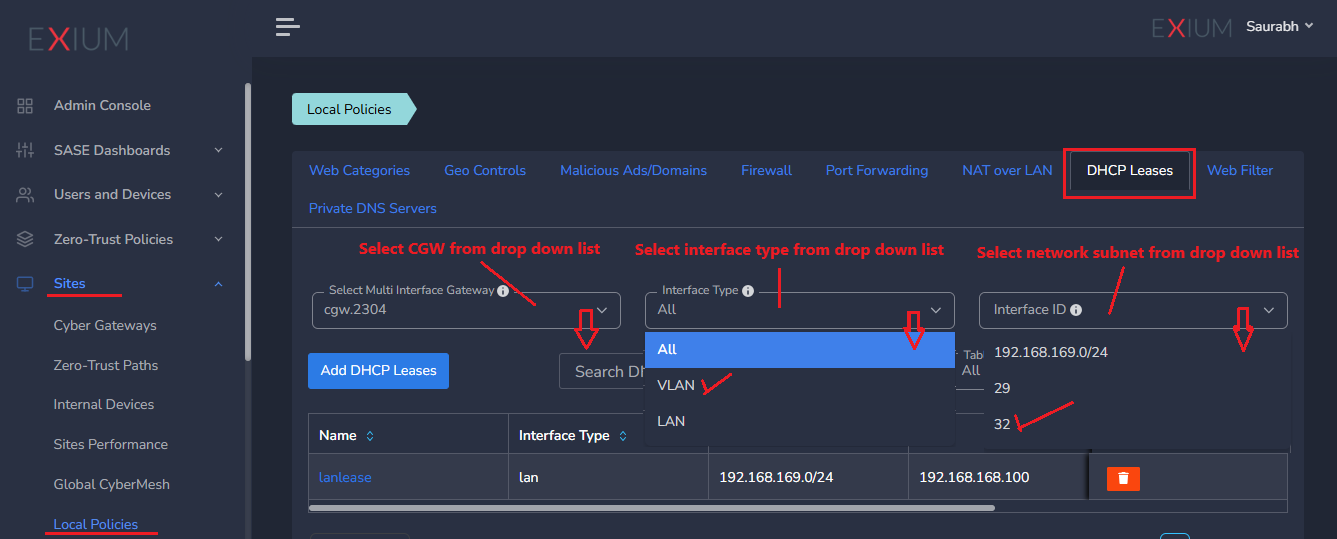Screen dimensions: 1337x539
Task: Click the hamburger menu icon
Action: [288, 27]
